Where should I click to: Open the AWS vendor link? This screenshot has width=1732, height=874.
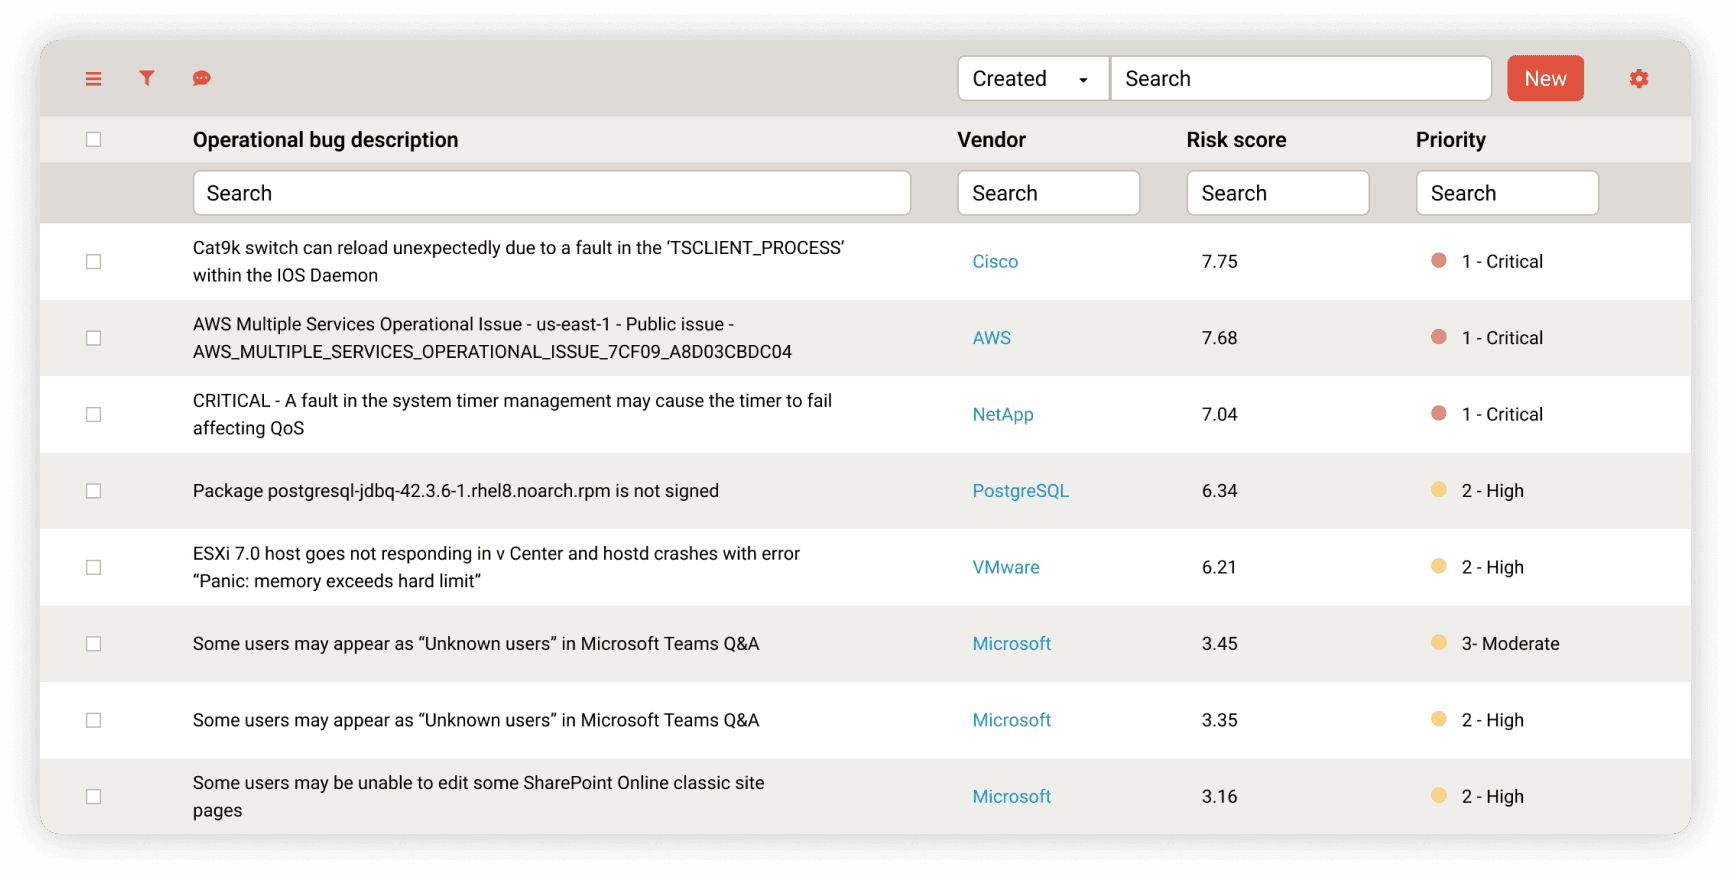click(991, 338)
